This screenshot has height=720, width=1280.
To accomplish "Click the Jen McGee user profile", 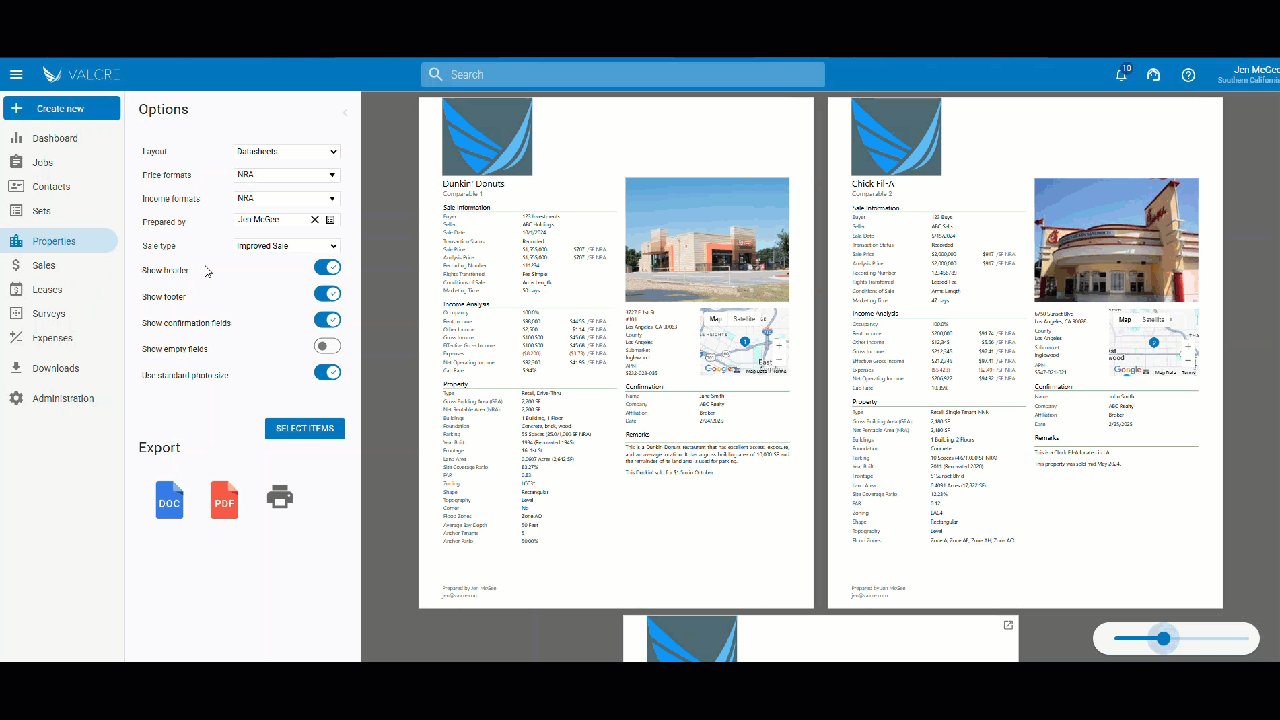I will (x=1248, y=75).
